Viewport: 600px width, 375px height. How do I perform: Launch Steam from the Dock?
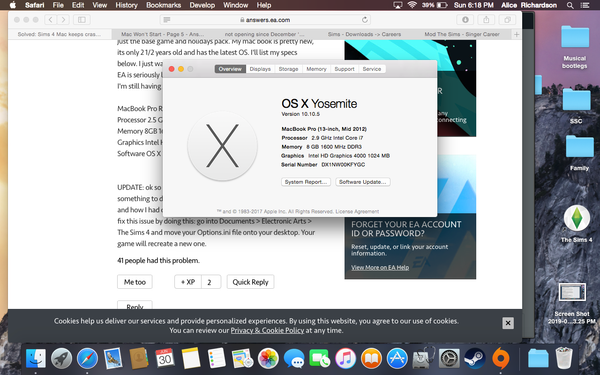click(475, 359)
